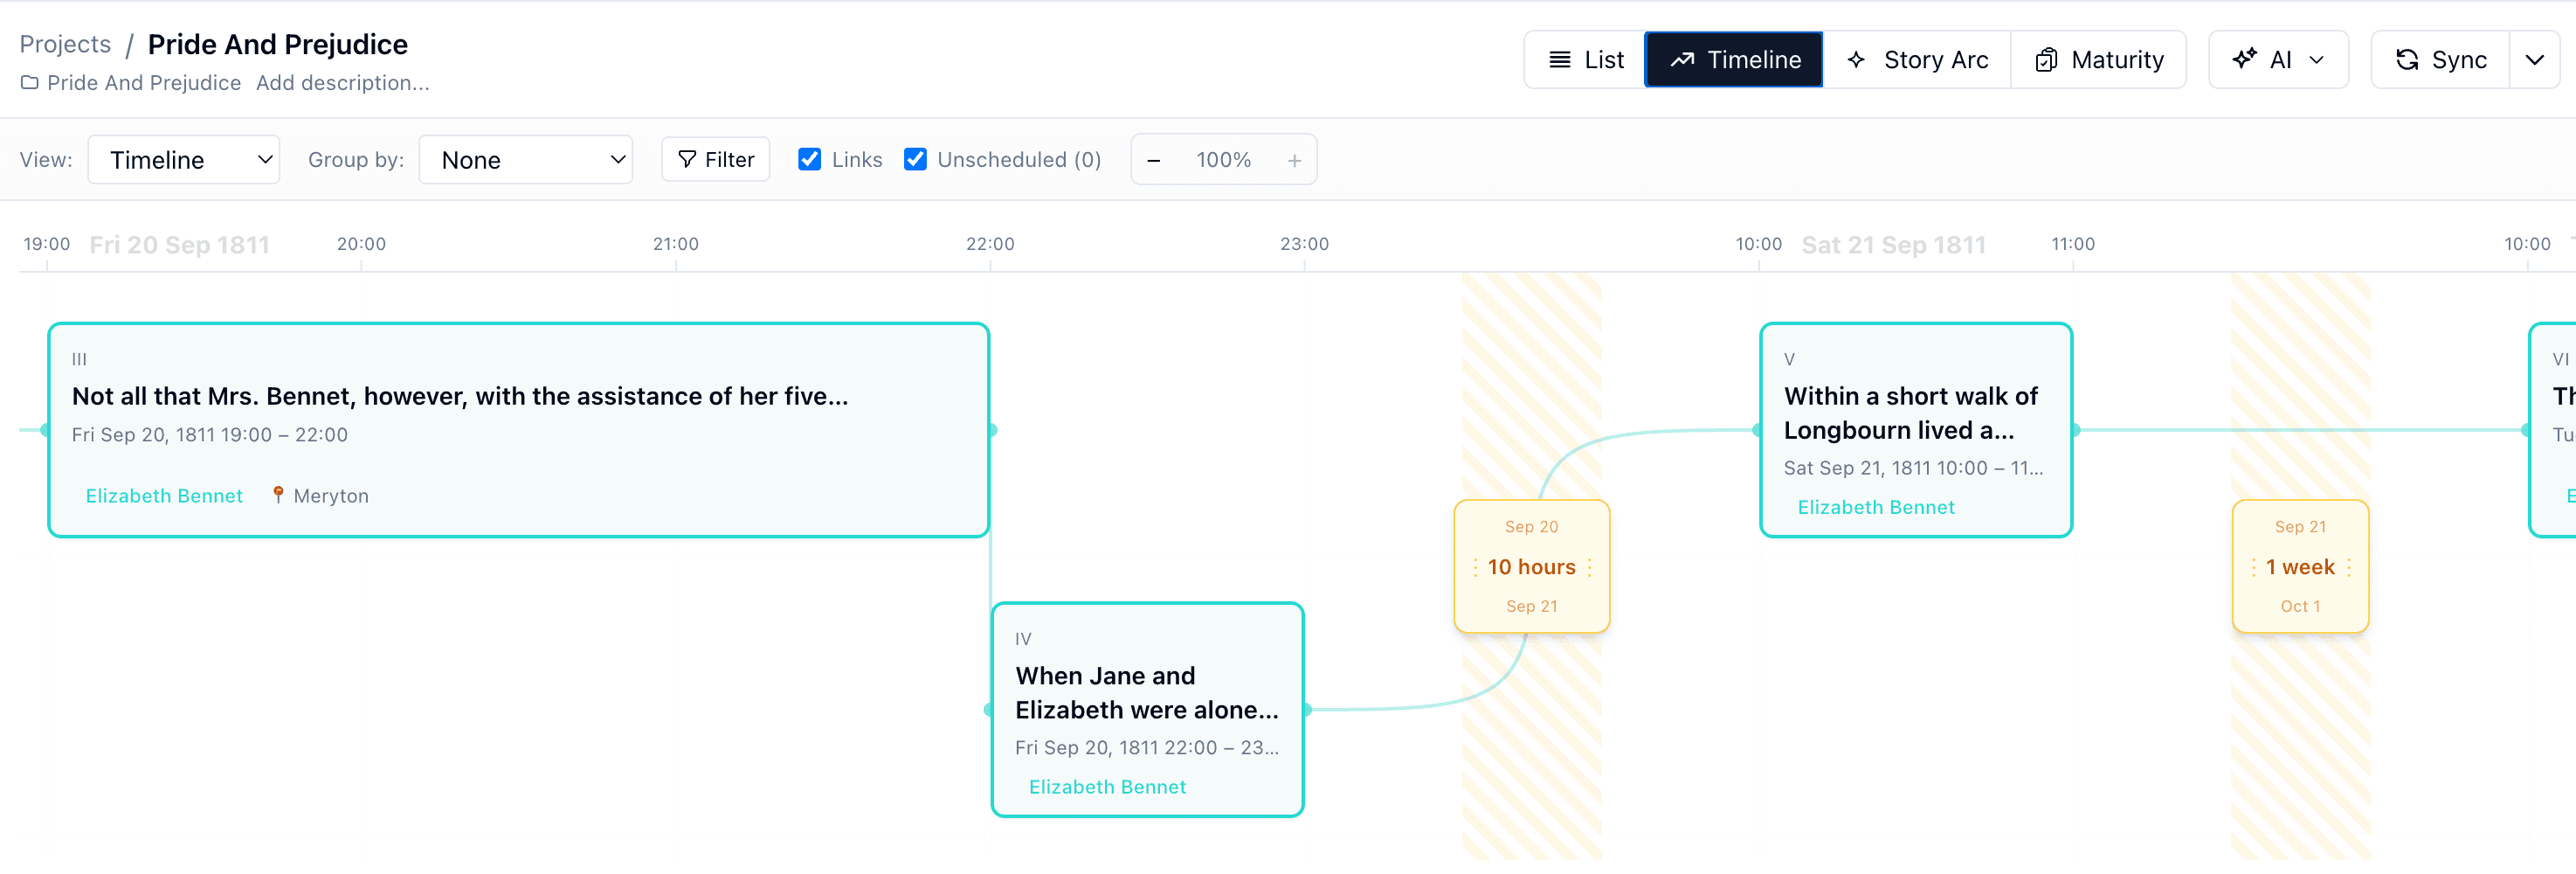The height and width of the screenshot is (874, 2576).
Task: Open the Group by dropdown
Action: click(526, 160)
